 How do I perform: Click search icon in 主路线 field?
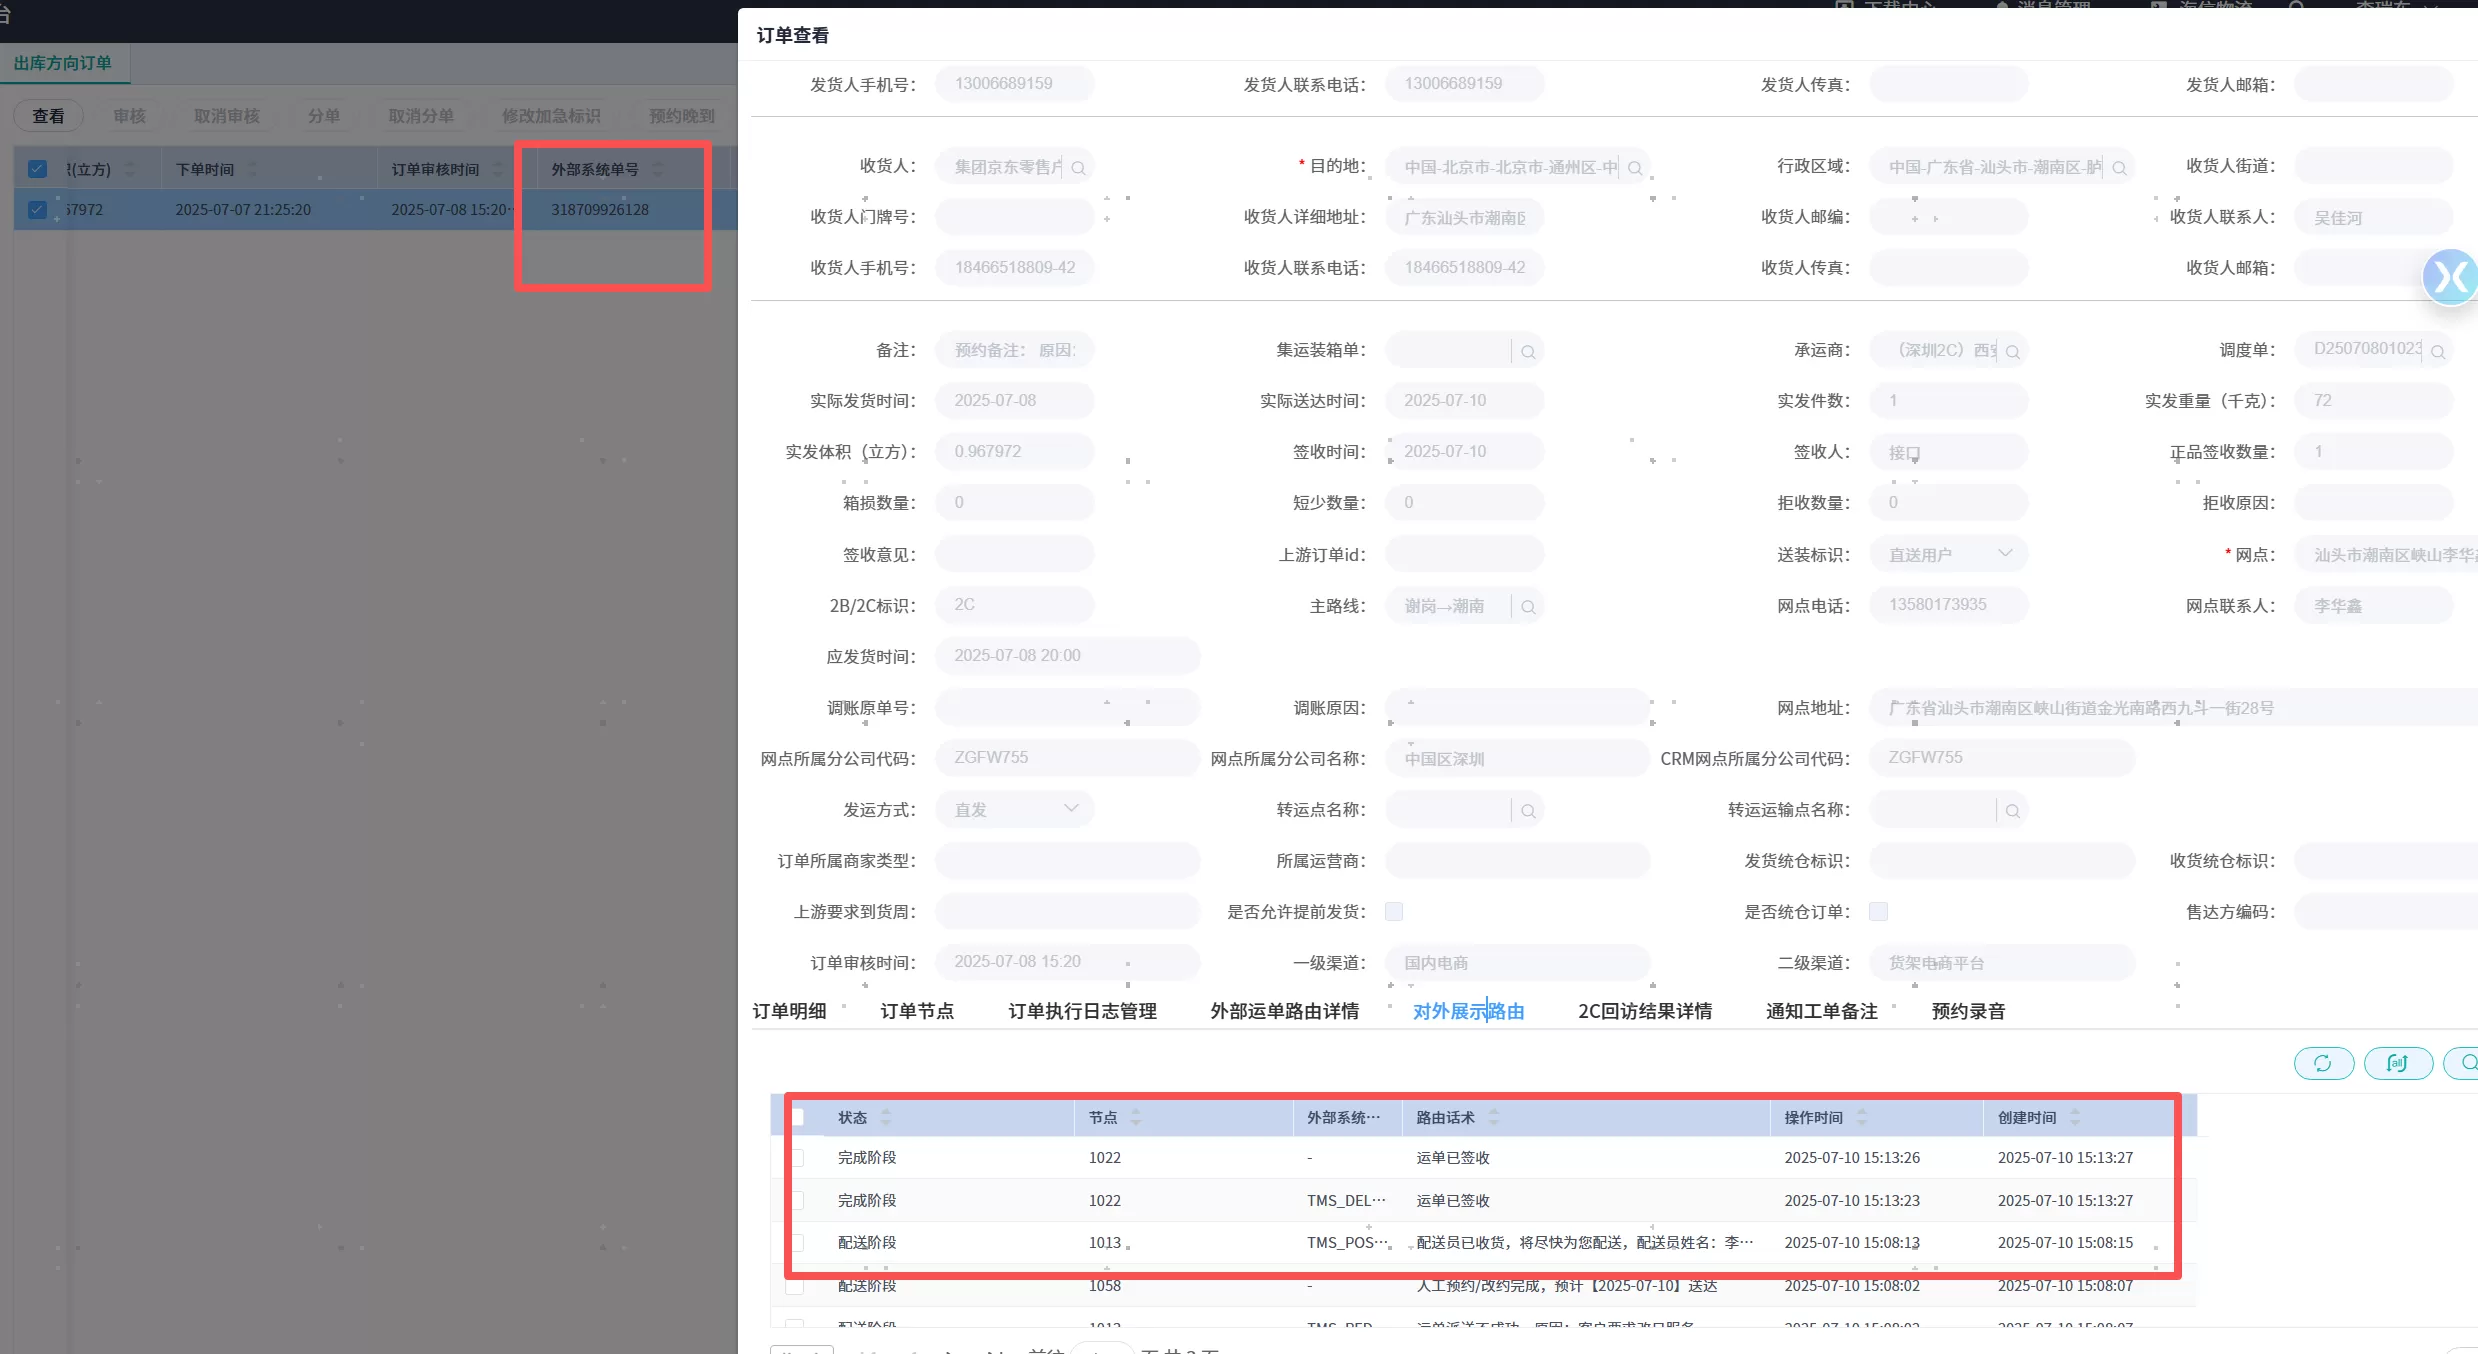pos(1528,607)
